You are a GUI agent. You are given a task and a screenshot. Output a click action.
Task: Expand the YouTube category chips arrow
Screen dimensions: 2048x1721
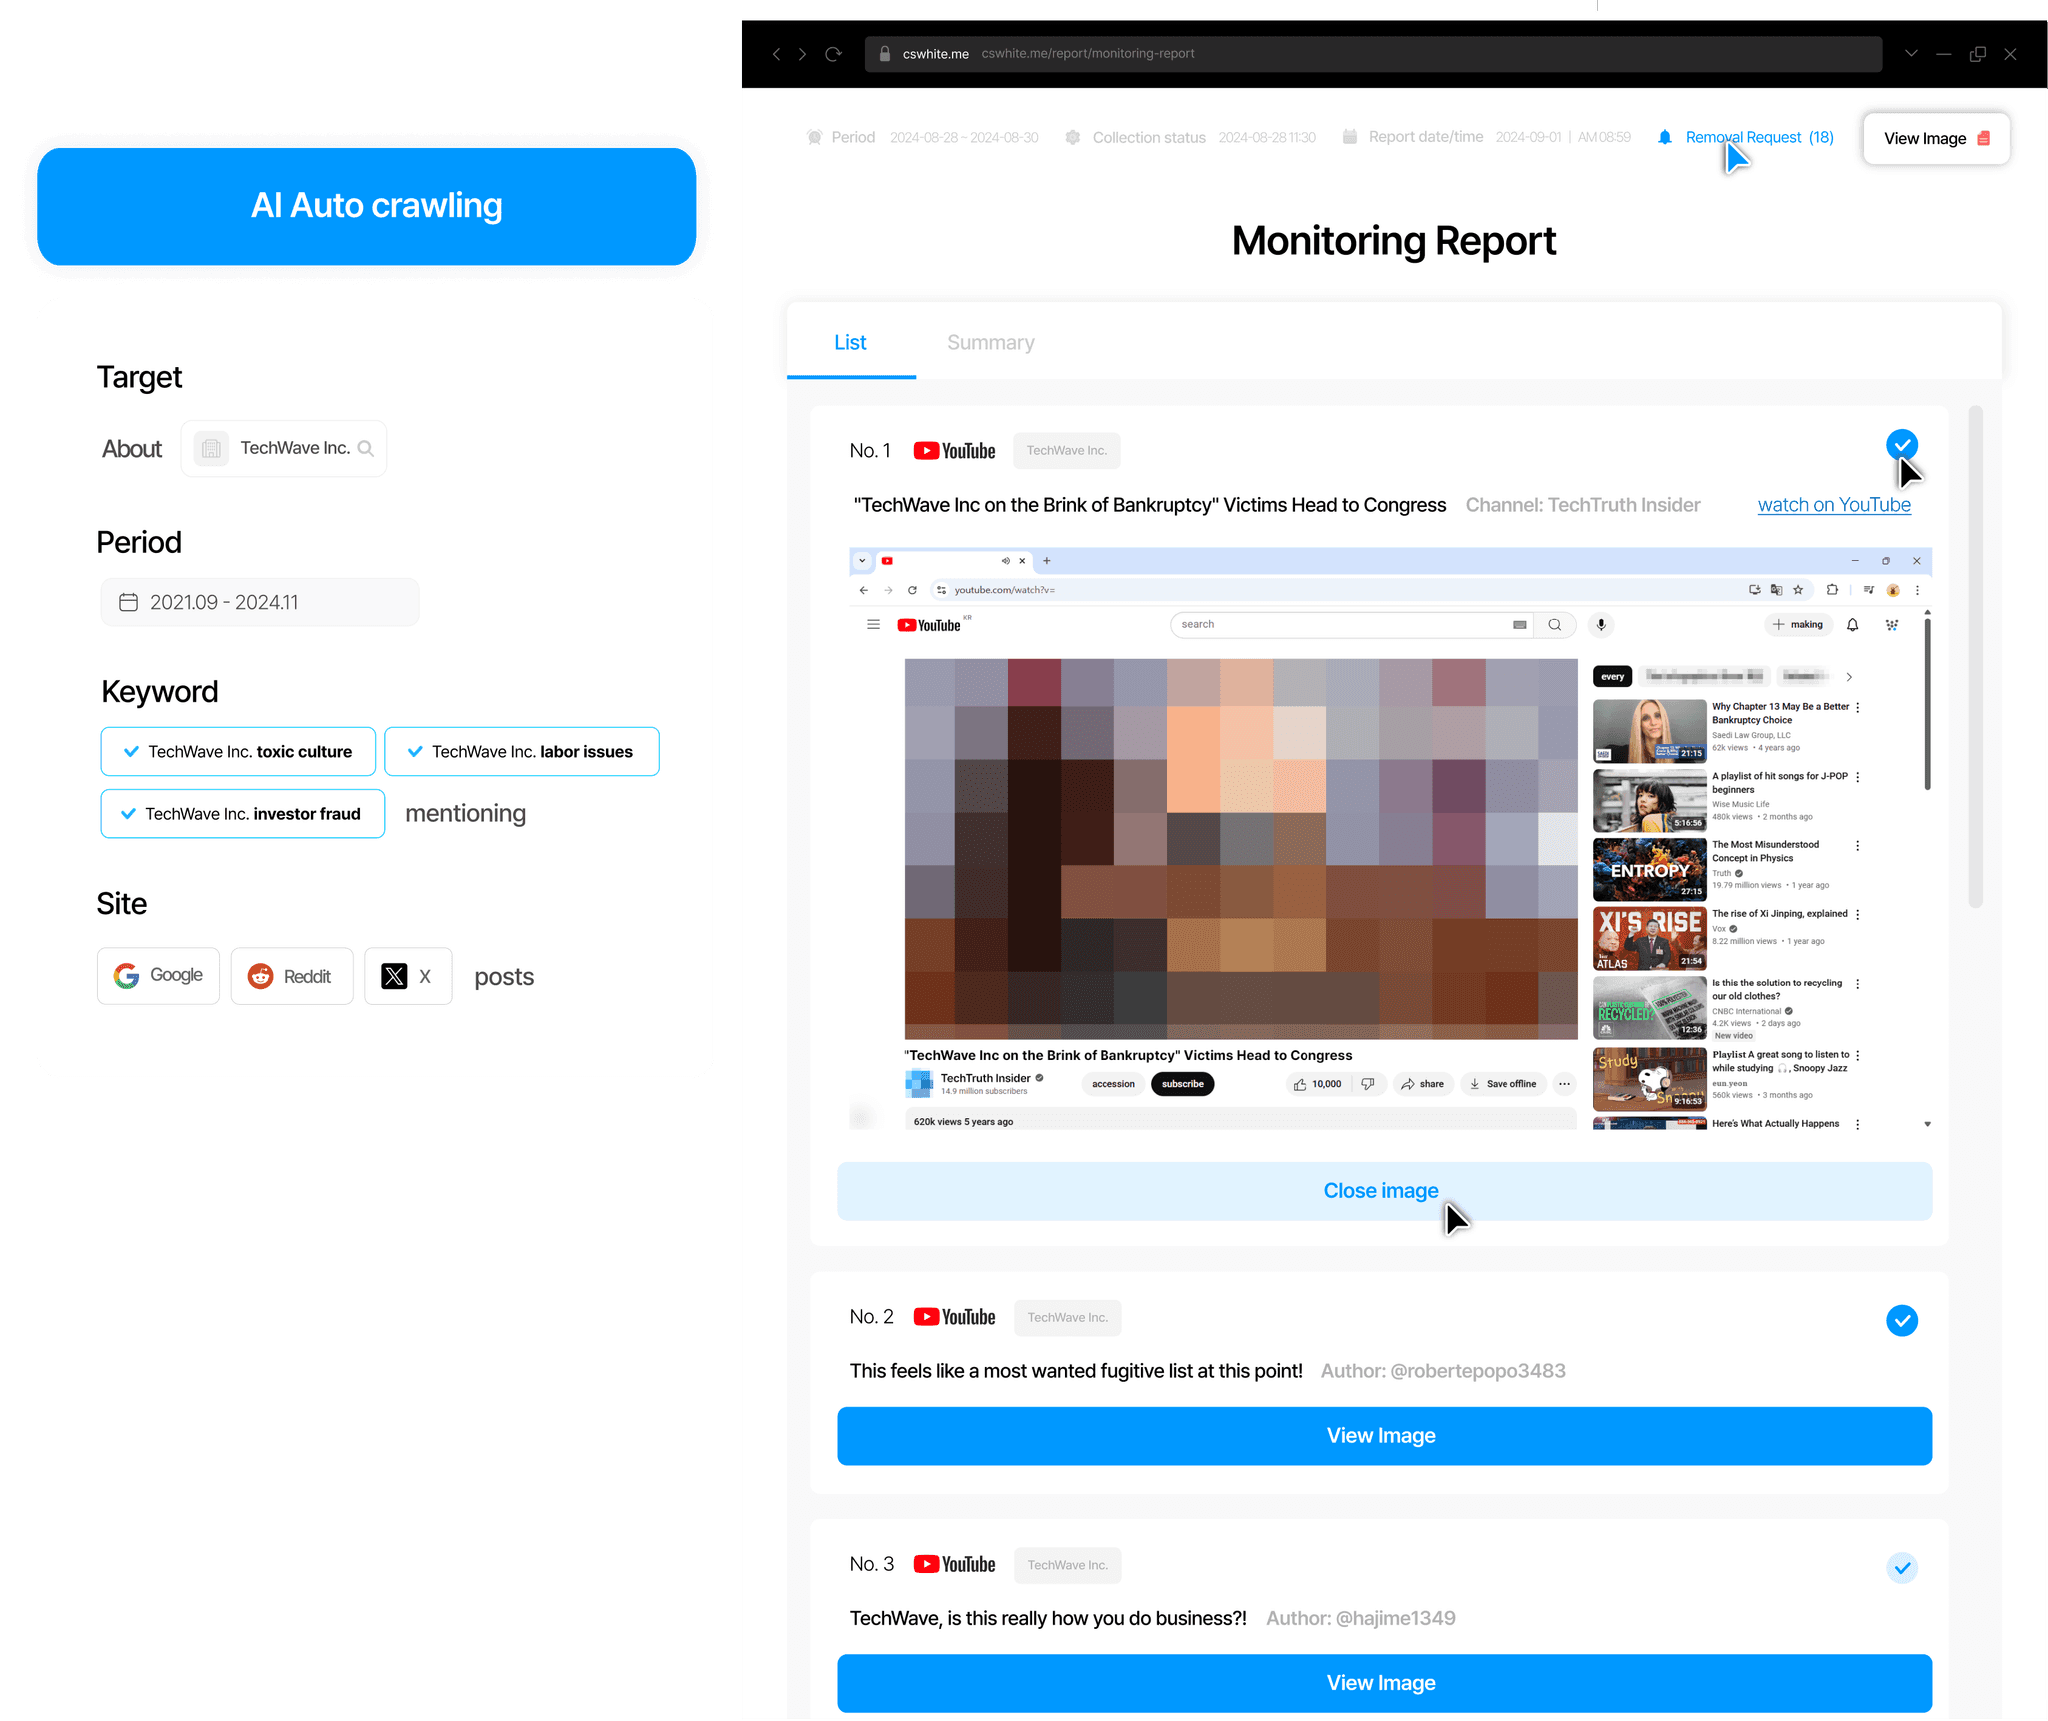[x=1849, y=677]
